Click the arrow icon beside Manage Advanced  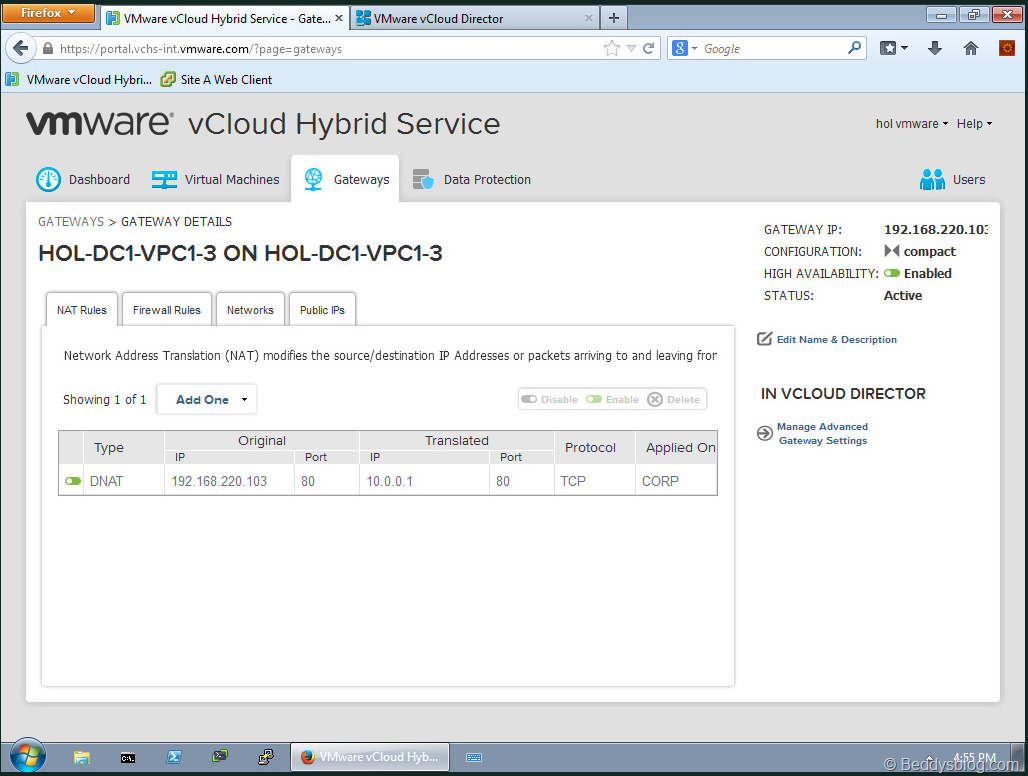point(764,433)
